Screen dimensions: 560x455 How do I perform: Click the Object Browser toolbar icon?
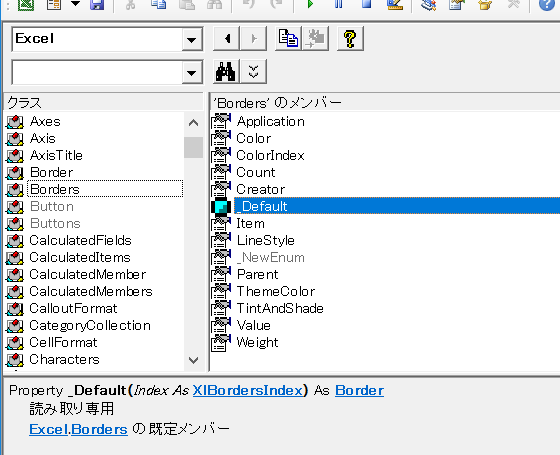485,4
